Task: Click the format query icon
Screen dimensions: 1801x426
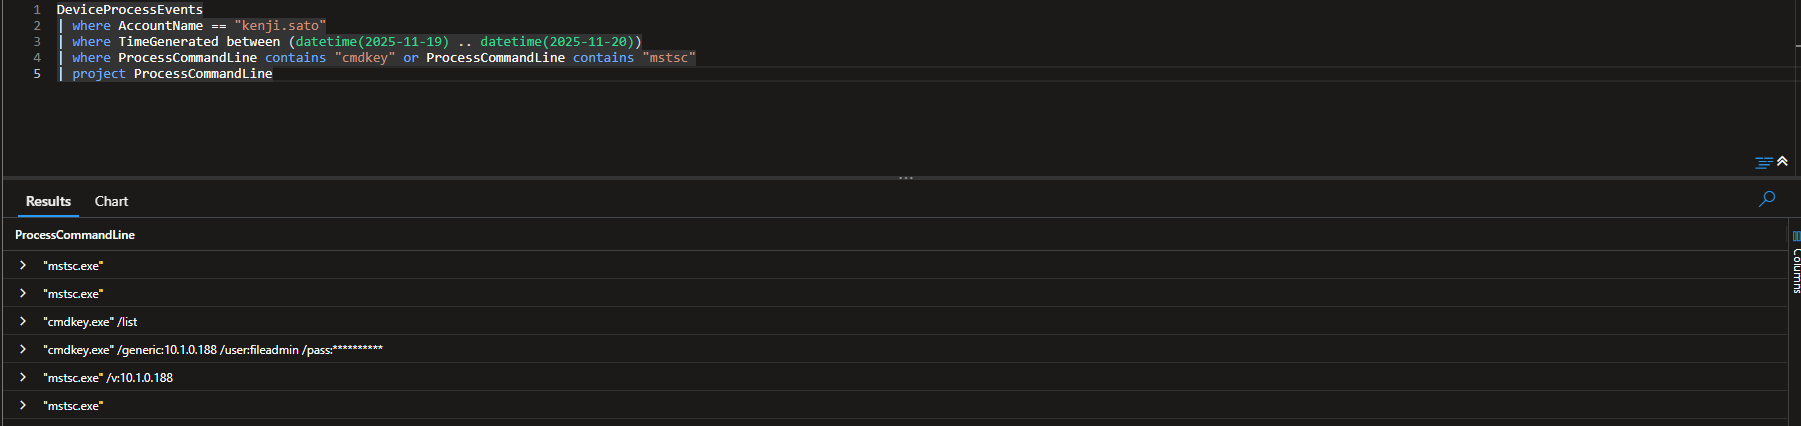Action: click(1763, 162)
